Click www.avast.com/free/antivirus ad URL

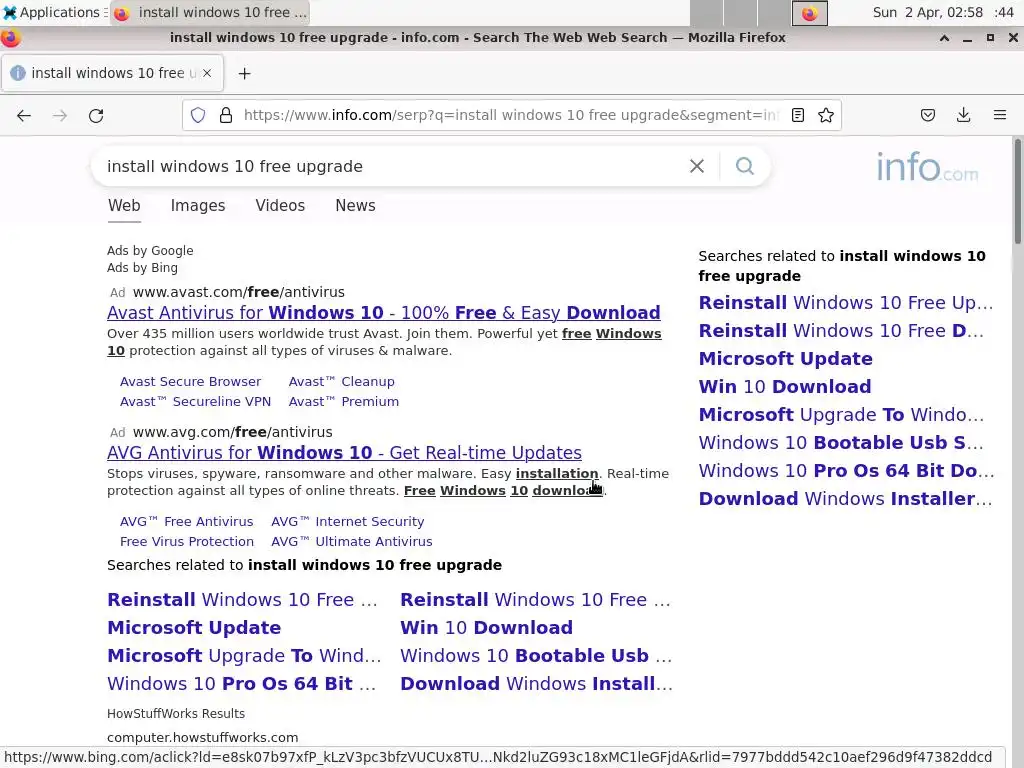coord(238,292)
